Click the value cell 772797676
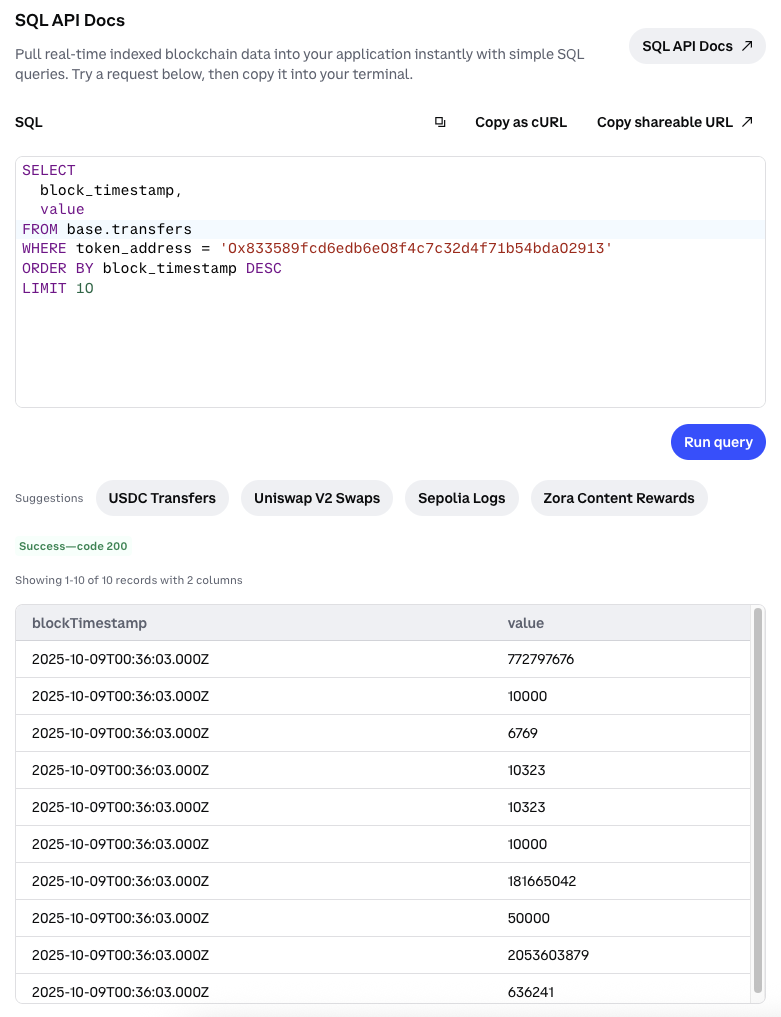781x1017 pixels. (x=540, y=660)
